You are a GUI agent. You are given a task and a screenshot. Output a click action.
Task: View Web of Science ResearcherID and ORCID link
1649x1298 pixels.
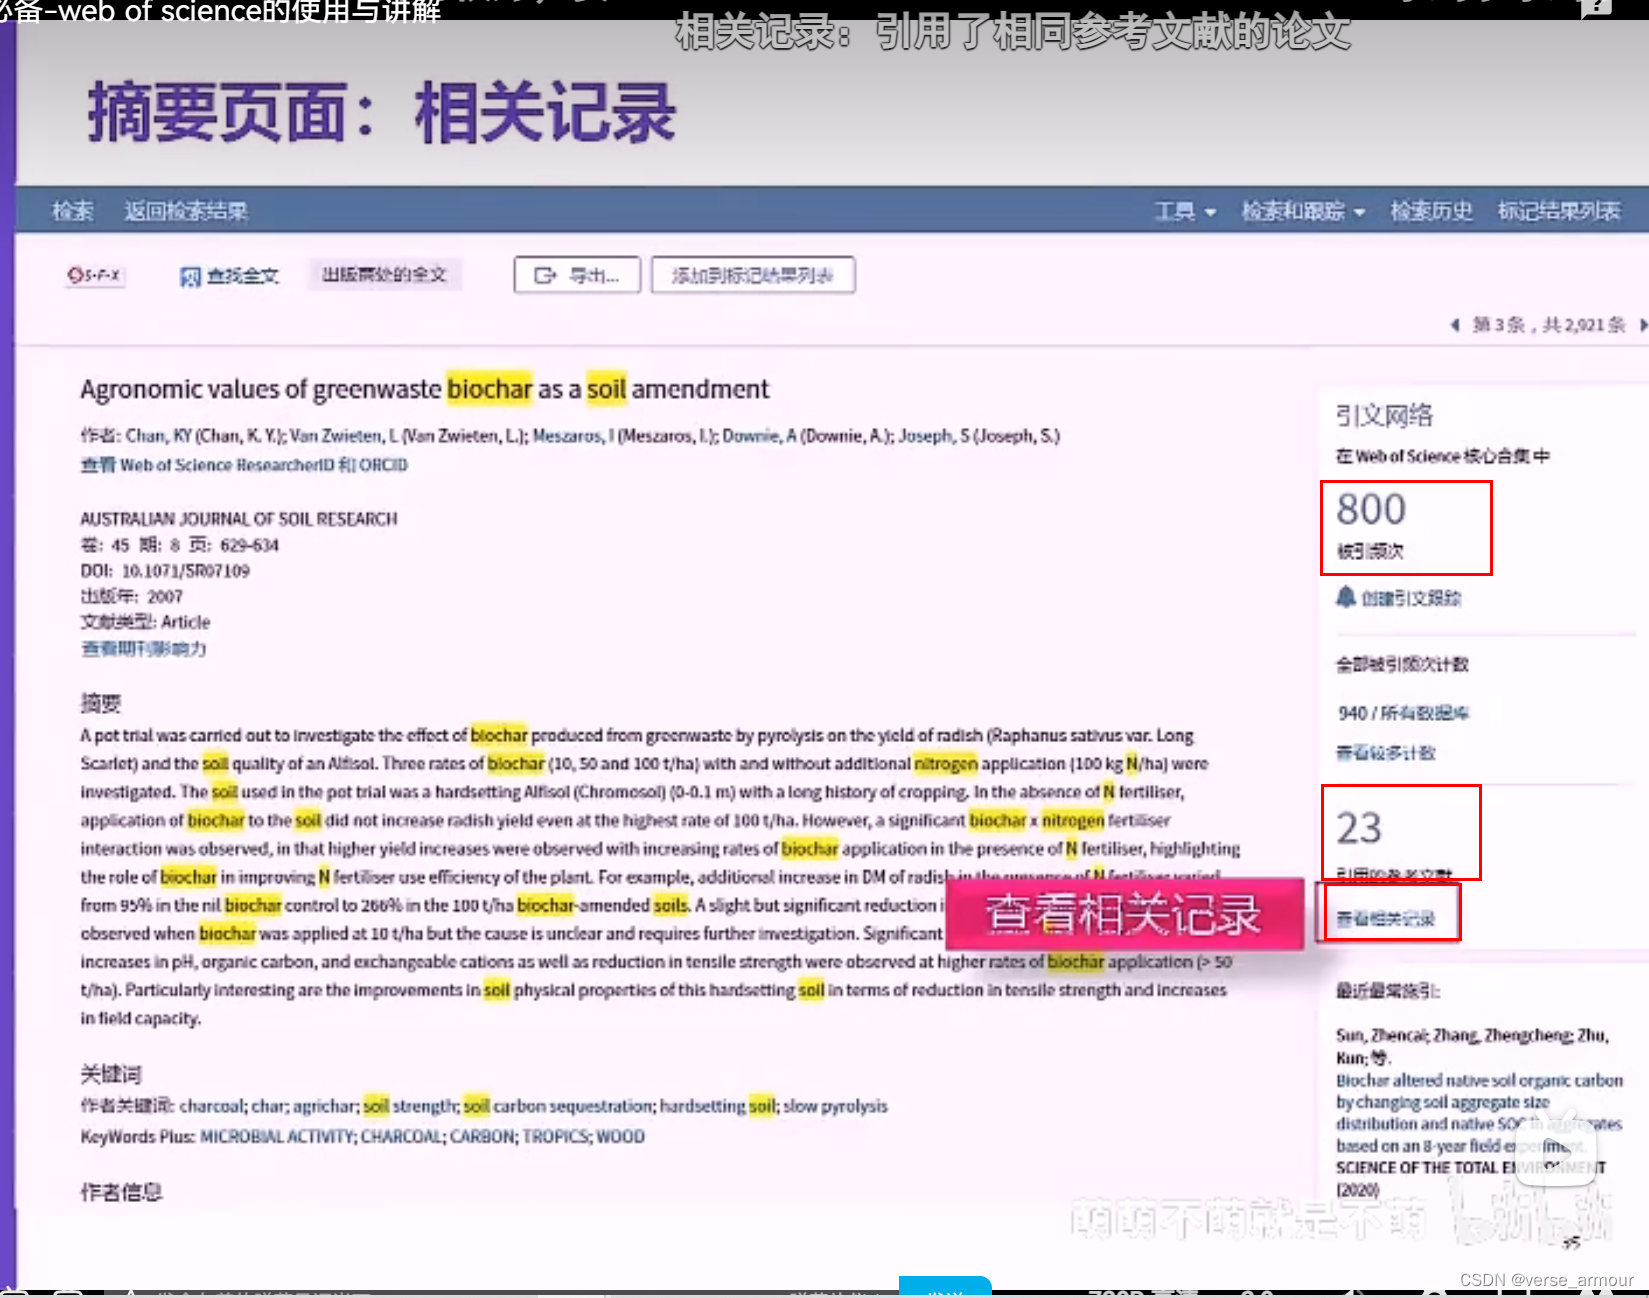point(244,465)
